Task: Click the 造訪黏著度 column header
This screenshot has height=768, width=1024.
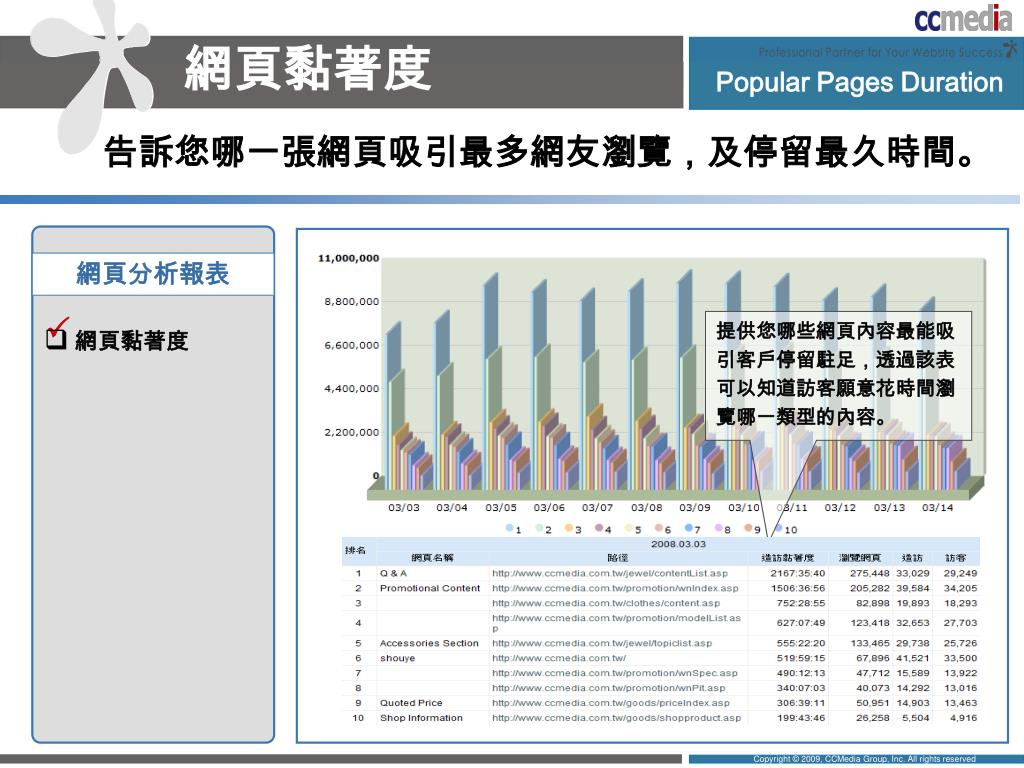Action: click(788, 558)
